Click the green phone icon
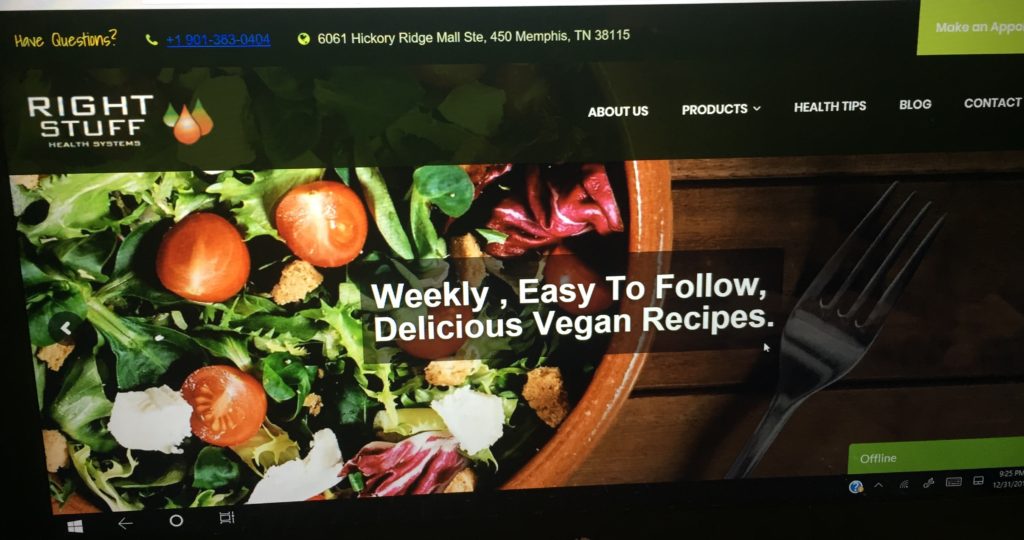 click(152, 40)
